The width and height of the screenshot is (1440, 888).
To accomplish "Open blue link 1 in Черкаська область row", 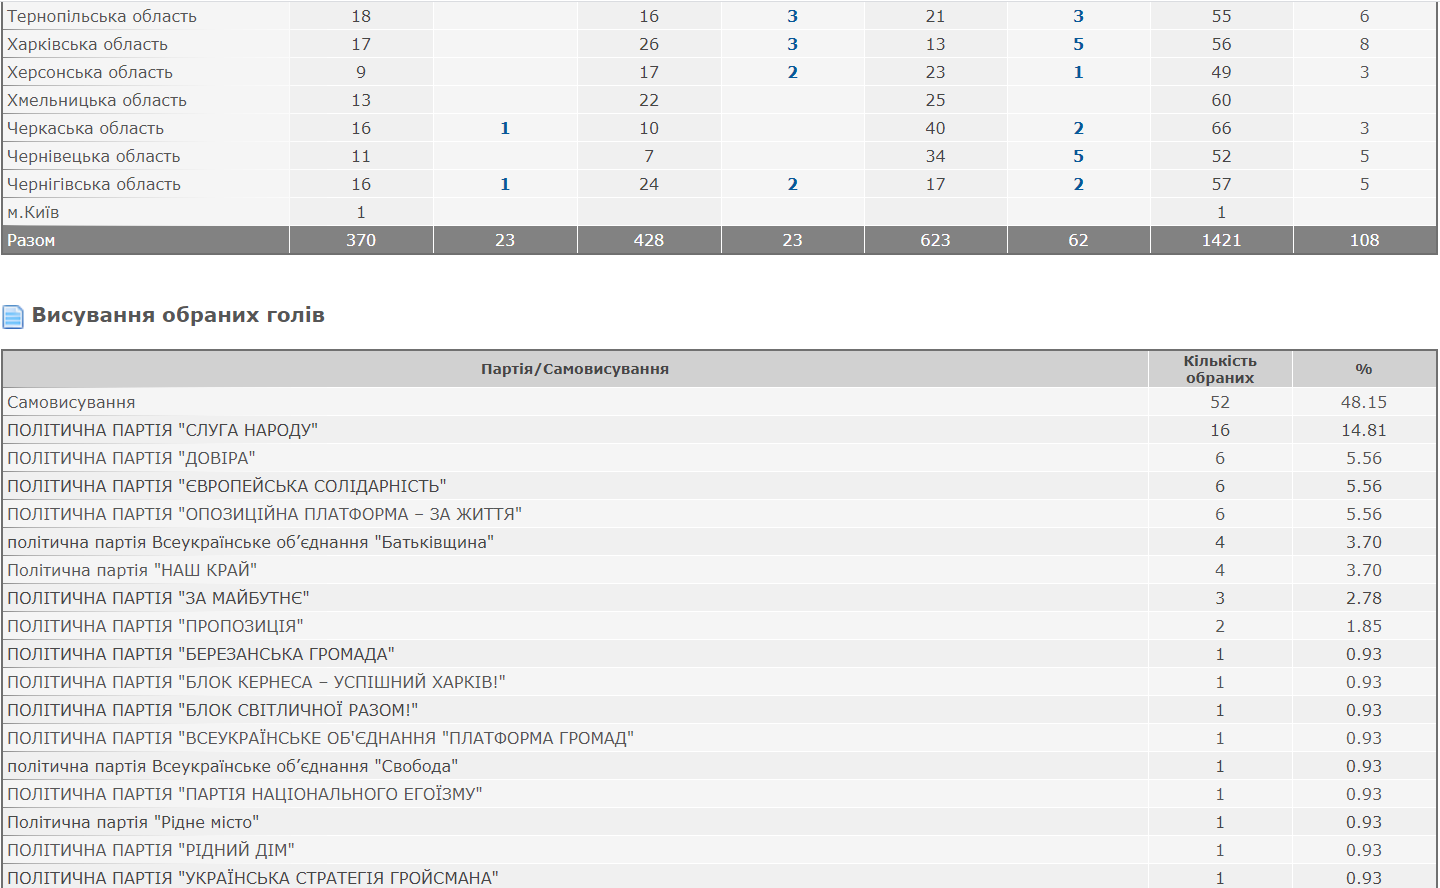I will (505, 128).
